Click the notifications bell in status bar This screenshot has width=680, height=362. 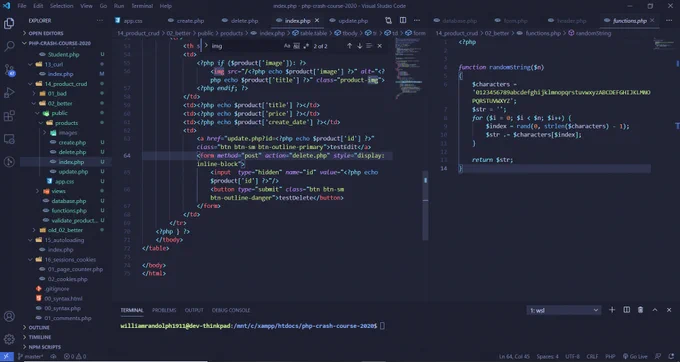(x=671, y=356)
